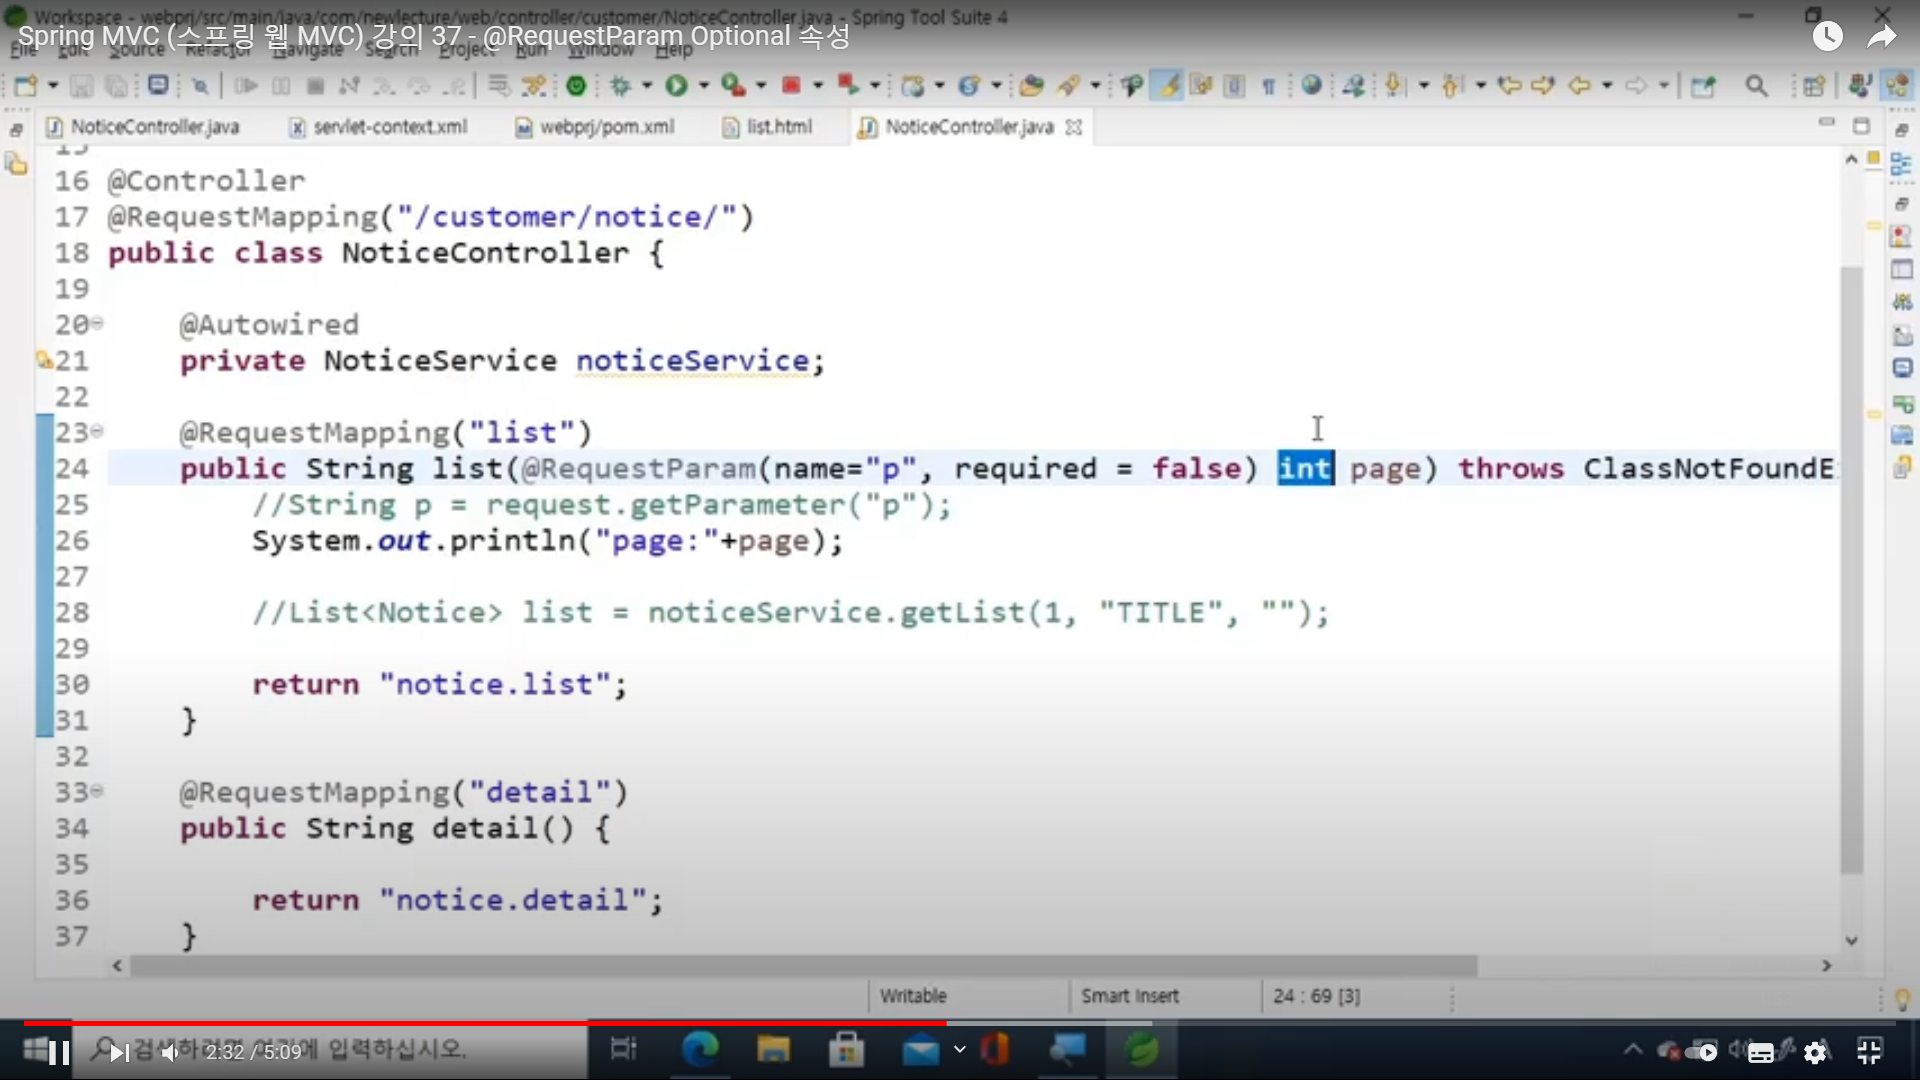Click the highlighted int keyword
Image resolution: width=1920 pixels, height=1080 pixels.
point(1305,468)
